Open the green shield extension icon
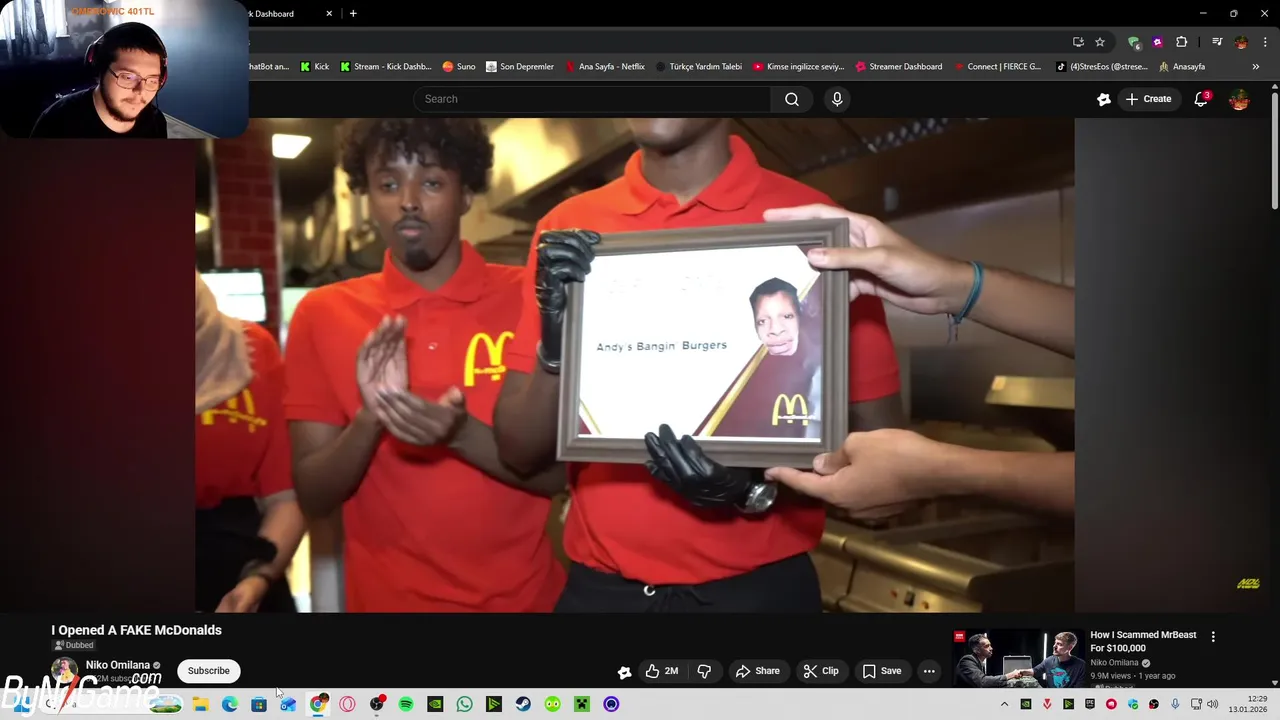Image resolution: width=1280 pixels, height=720 pixels. tap(1133, 42)
